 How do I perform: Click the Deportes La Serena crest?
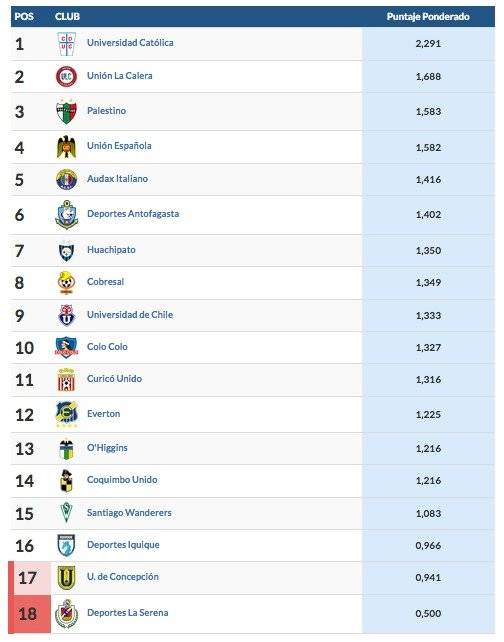[66, 614]
